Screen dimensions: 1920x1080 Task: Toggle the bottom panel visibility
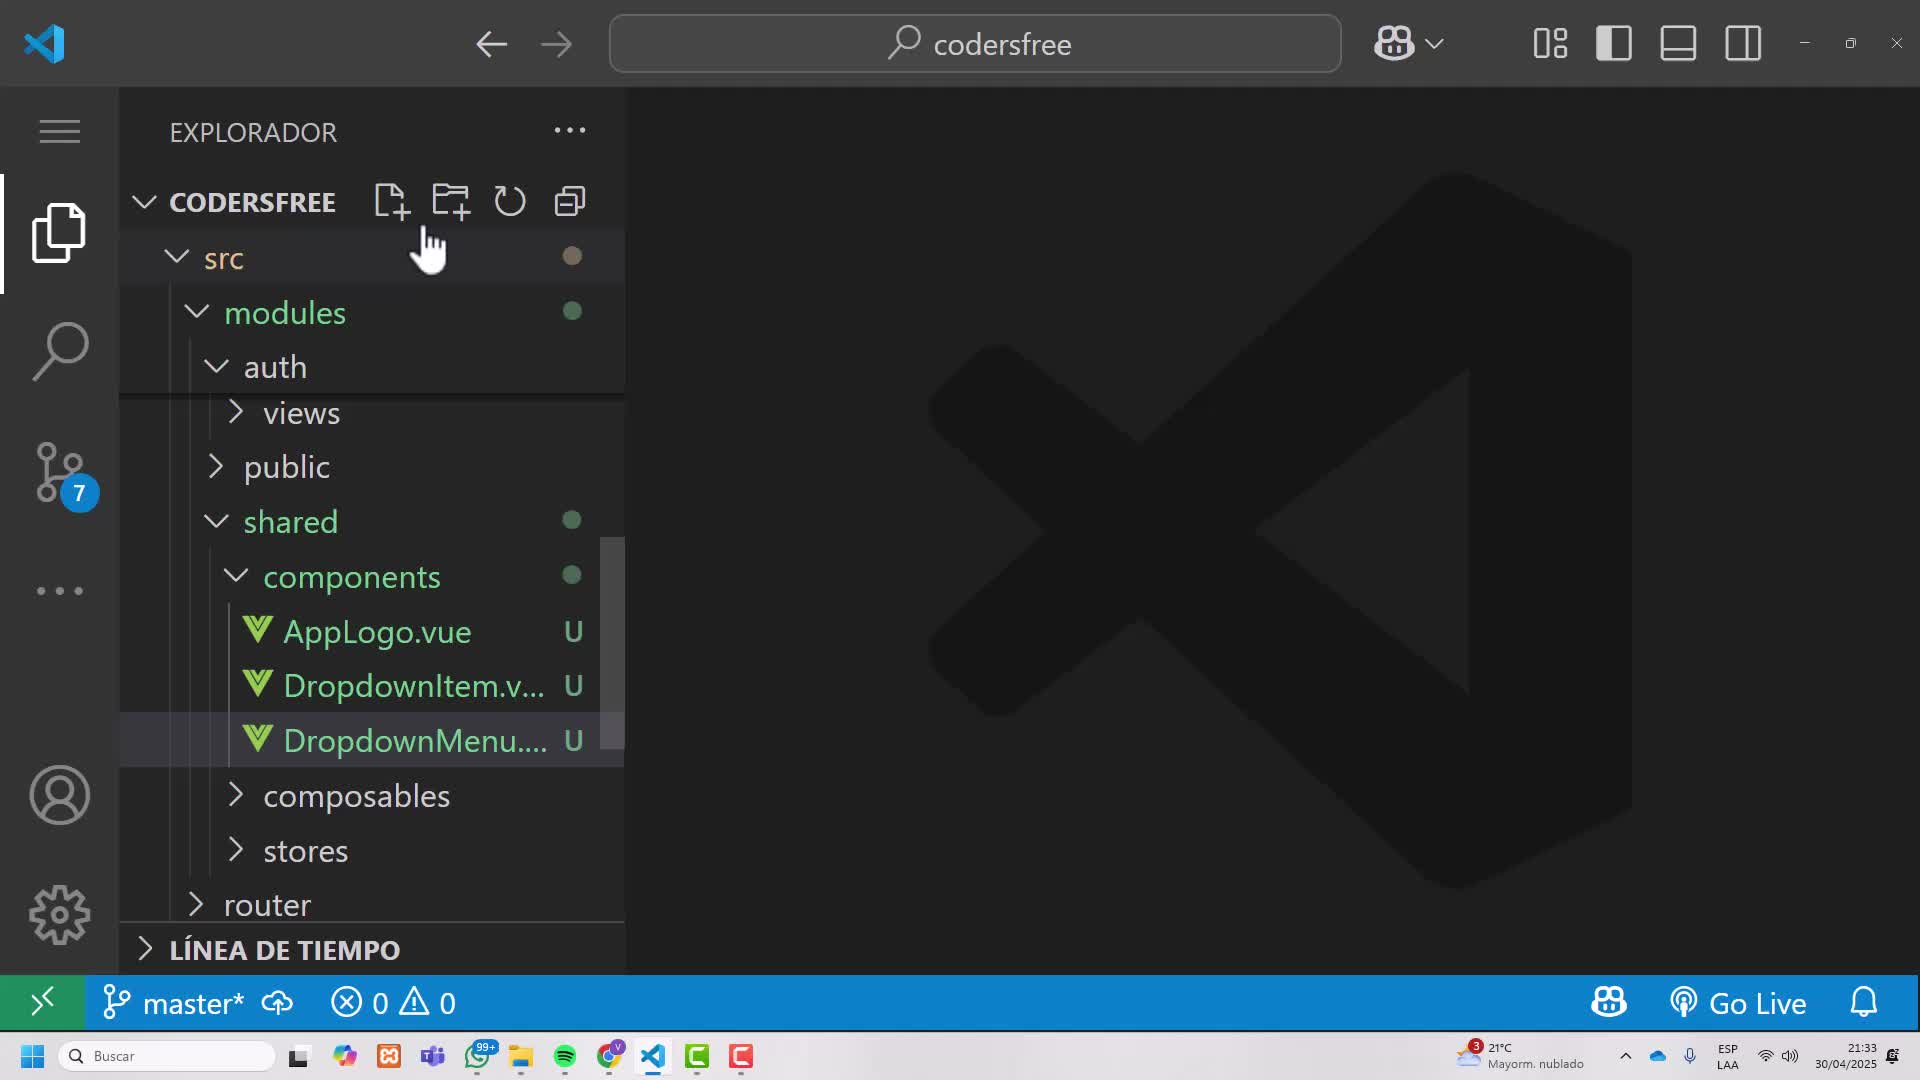(x=1677, y=44)
